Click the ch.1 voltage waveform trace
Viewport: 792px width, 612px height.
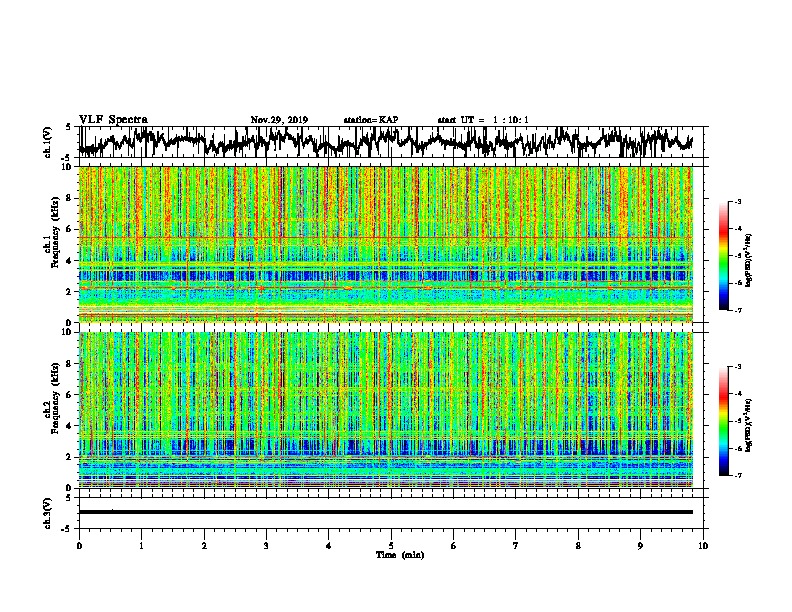pyautogui.click(x=385, y=141)
